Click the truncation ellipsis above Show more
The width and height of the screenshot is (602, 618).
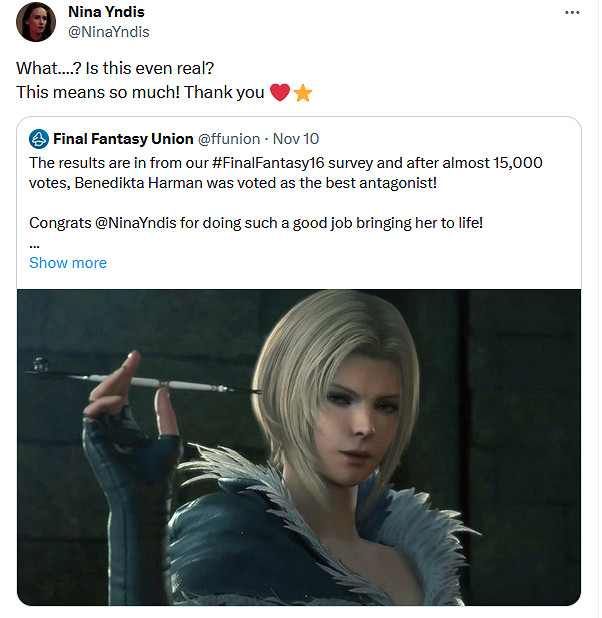[34, 245]
